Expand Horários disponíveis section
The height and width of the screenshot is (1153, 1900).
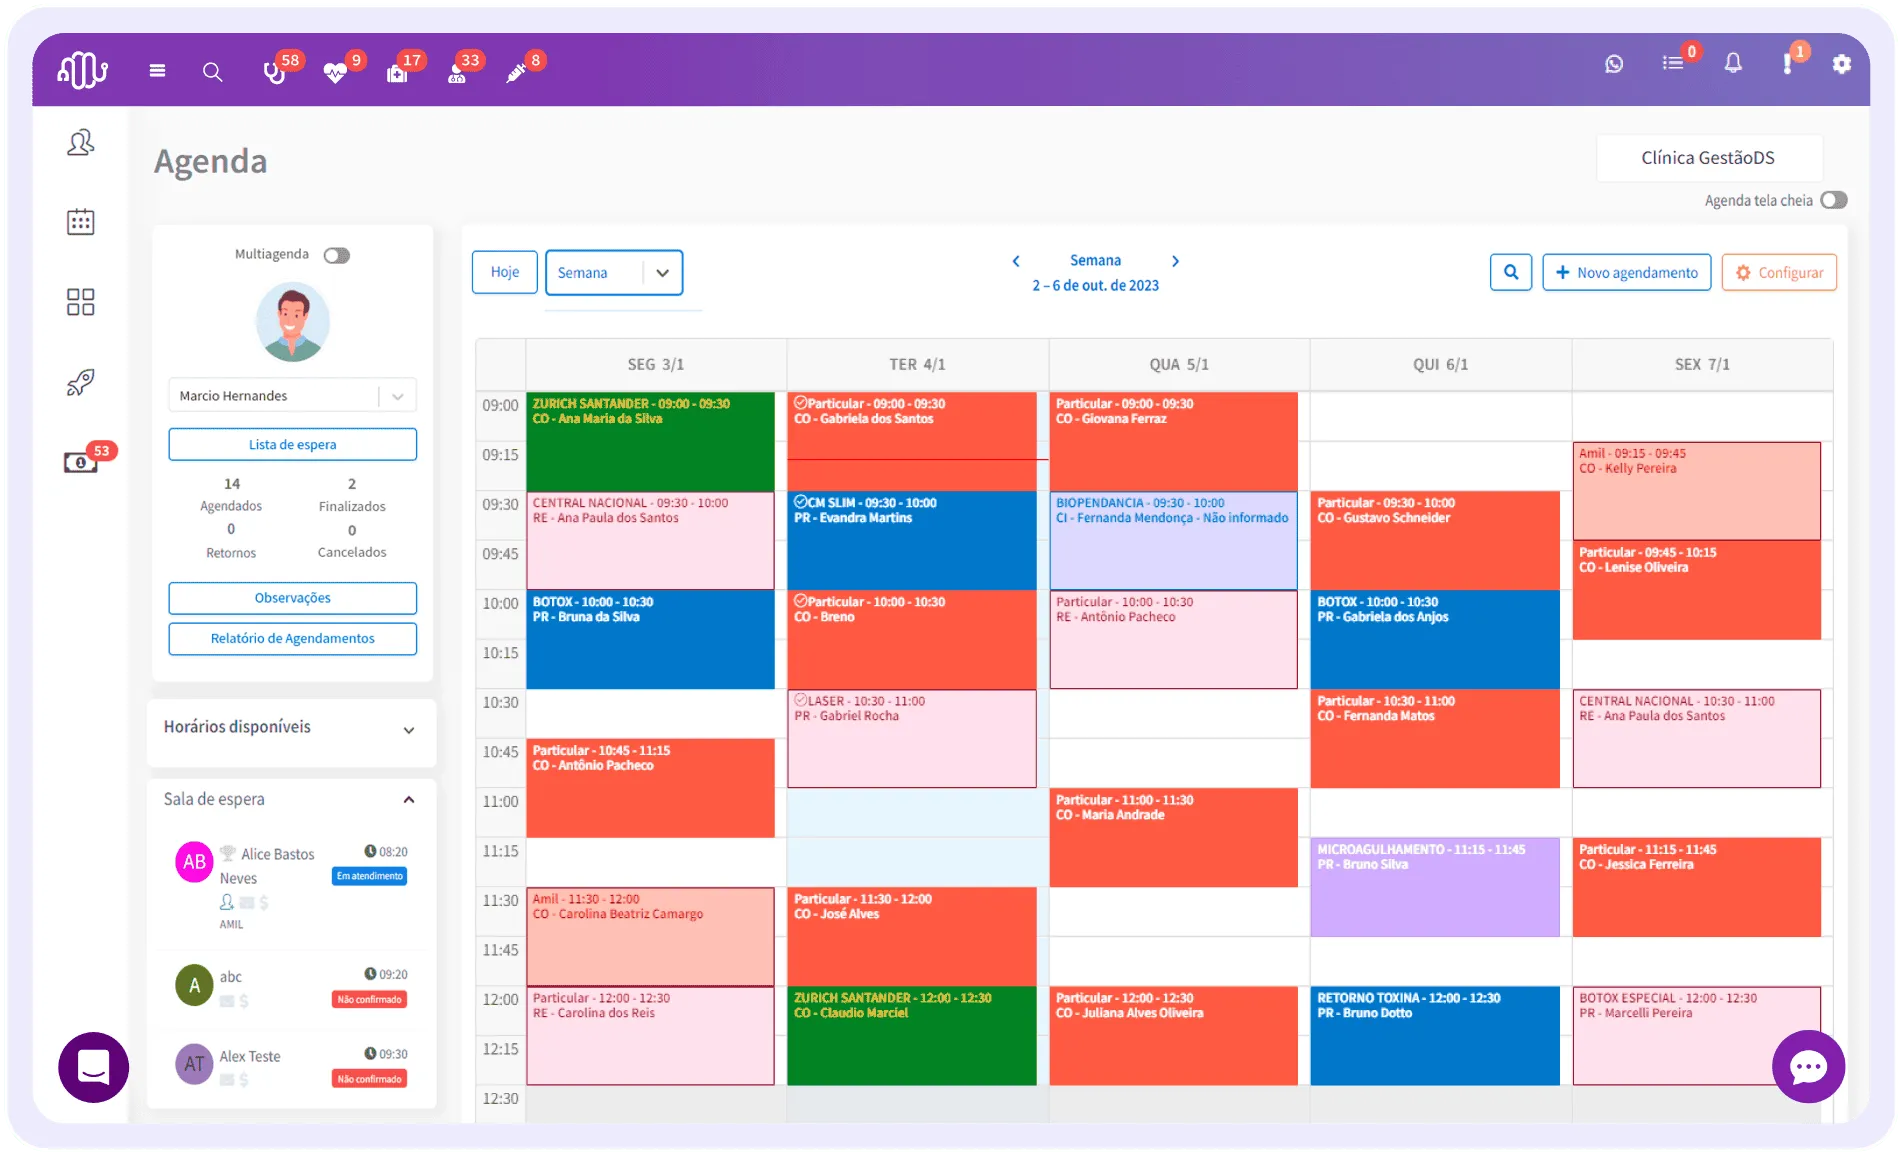(x=408, y=730)
